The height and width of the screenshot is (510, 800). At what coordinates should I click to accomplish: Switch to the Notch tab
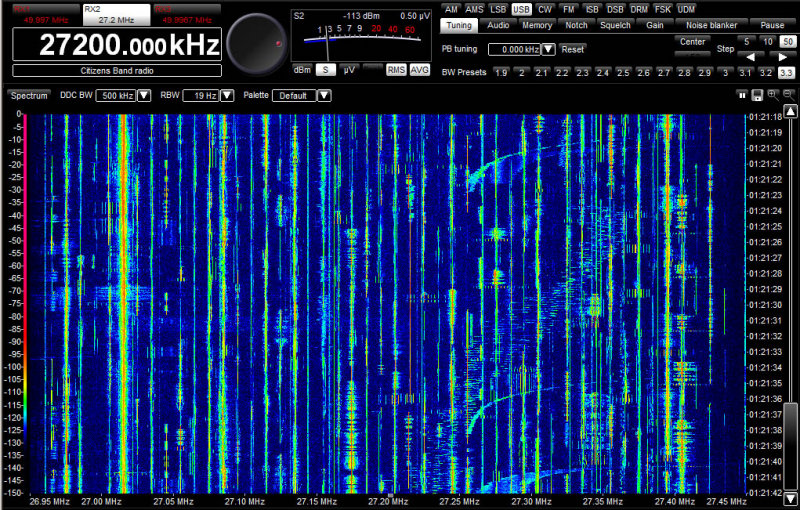coord(576,25)
